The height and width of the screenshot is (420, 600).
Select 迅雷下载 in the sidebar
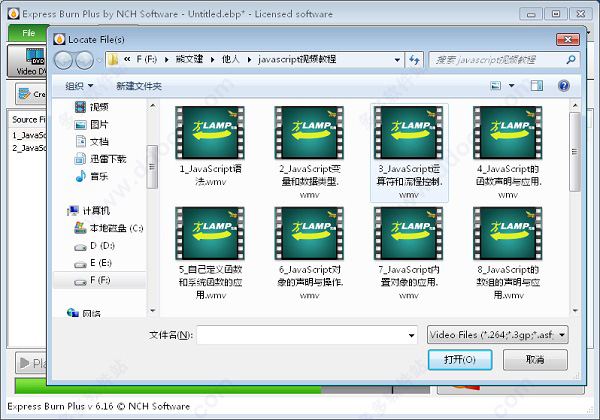100,159
